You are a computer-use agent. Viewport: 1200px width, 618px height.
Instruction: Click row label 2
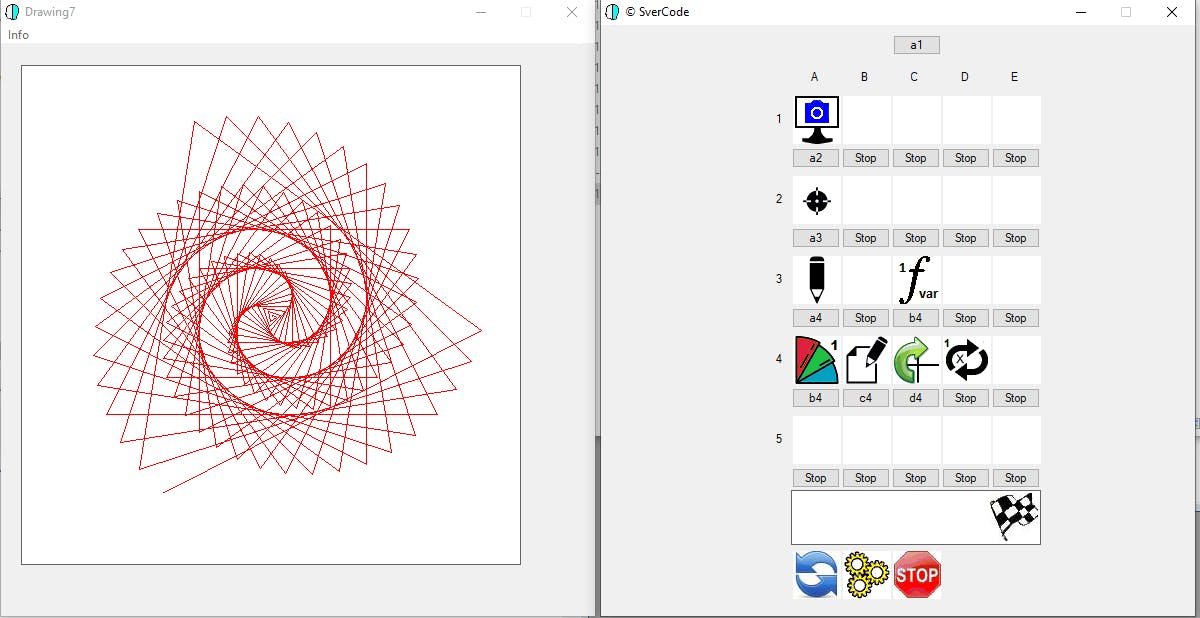pos(779,199)
